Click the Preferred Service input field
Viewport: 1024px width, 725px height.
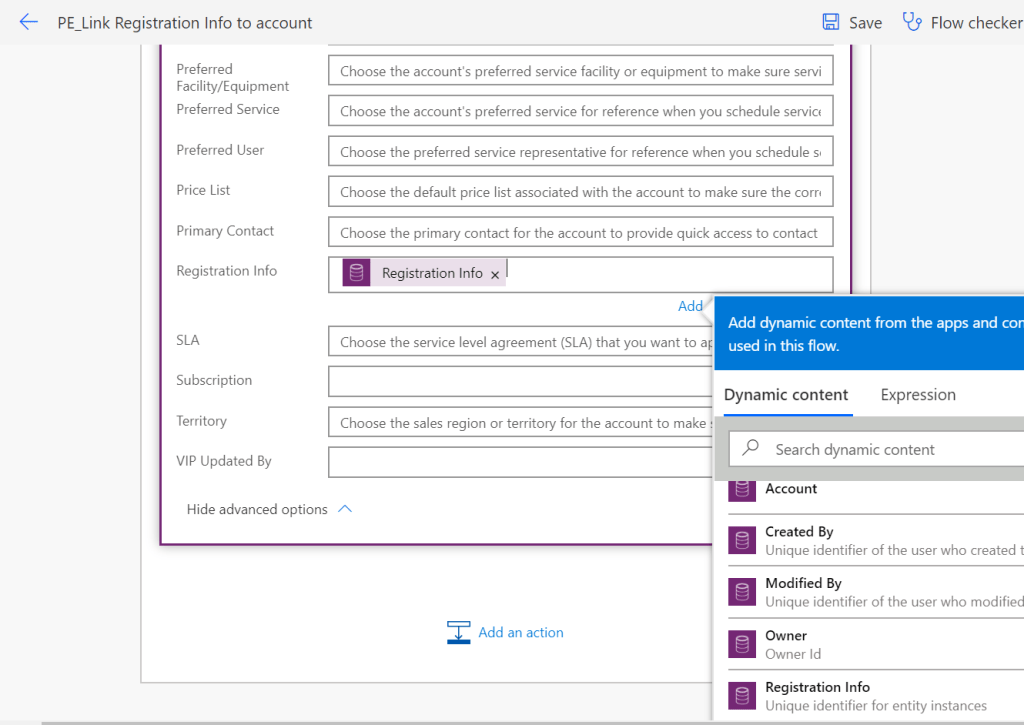coord(580,111)
